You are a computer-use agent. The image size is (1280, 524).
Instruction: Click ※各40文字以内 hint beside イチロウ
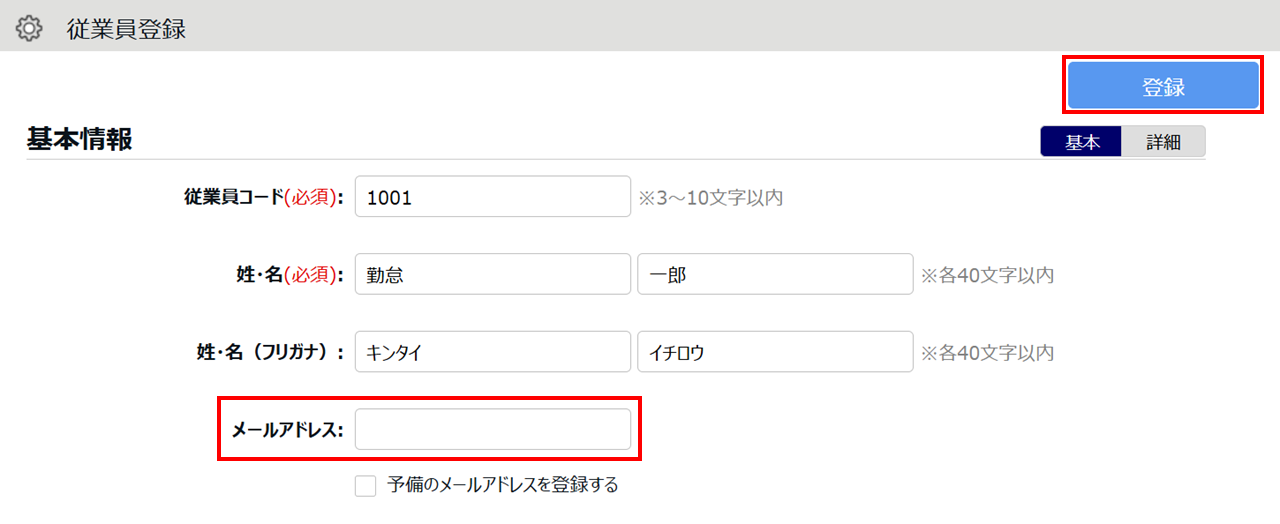987,353
